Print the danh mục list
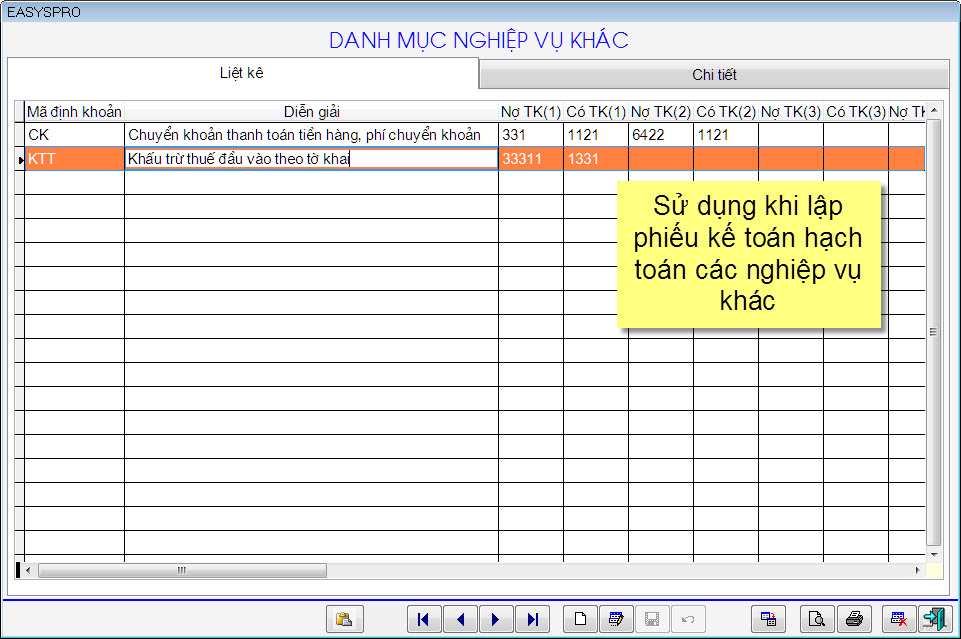 853,620
